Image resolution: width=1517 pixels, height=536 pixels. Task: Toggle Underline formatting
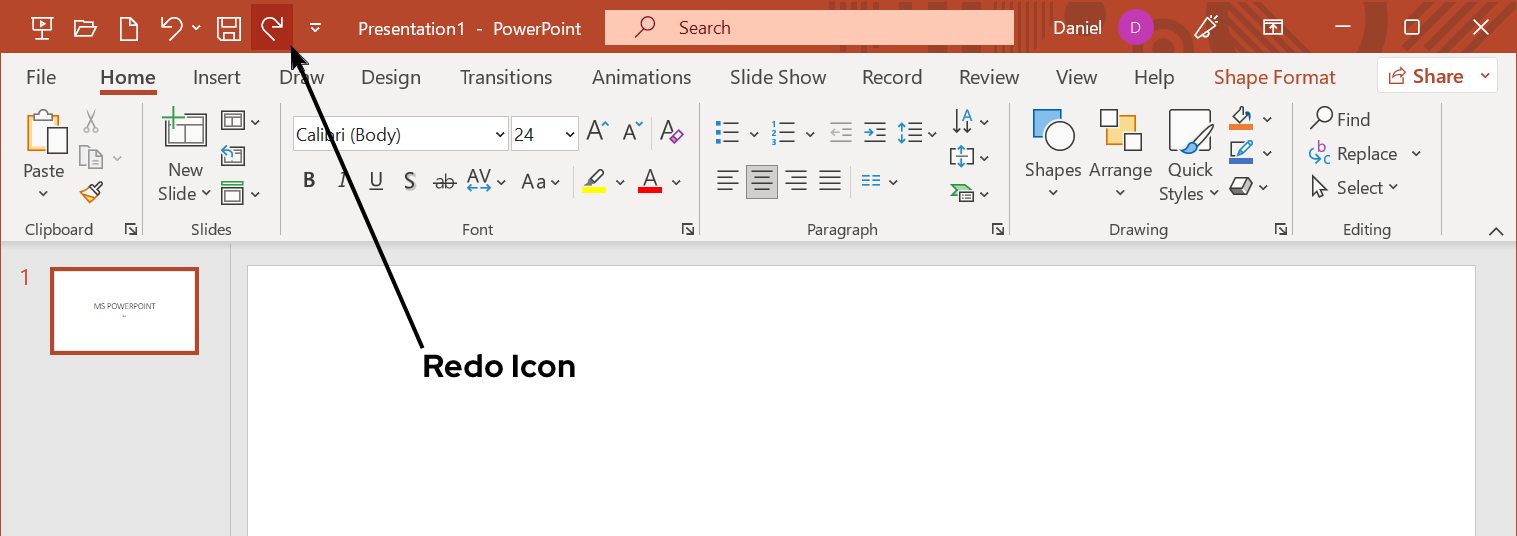click(376, 181)
